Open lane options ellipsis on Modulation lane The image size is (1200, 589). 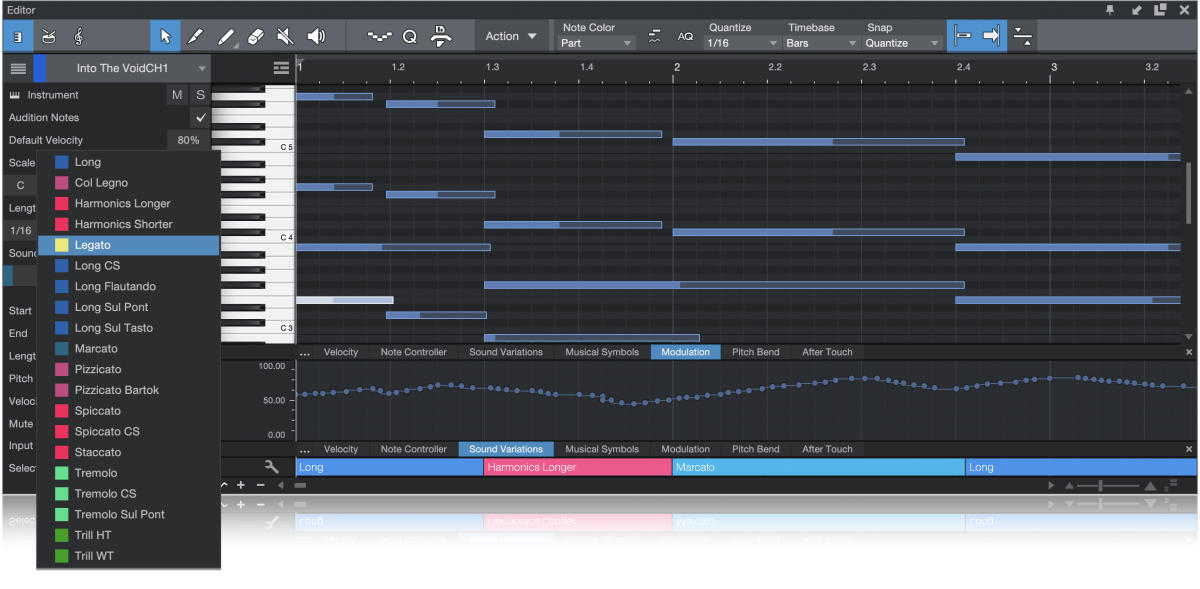point(305,352)
